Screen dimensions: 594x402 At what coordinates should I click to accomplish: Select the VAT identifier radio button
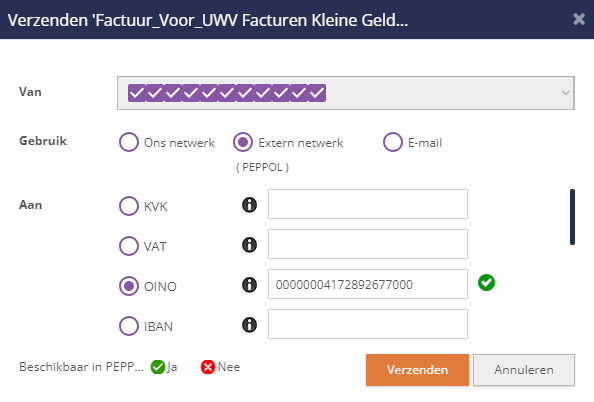pos(129,246)
